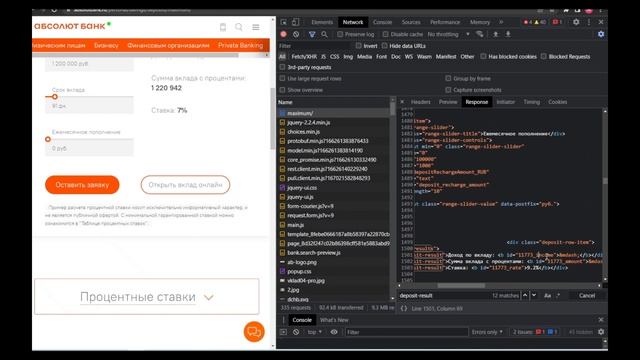Open network search with magnifier icon
Screen dimensions: 640x360
pyautogui.click(x=324, y=34)
